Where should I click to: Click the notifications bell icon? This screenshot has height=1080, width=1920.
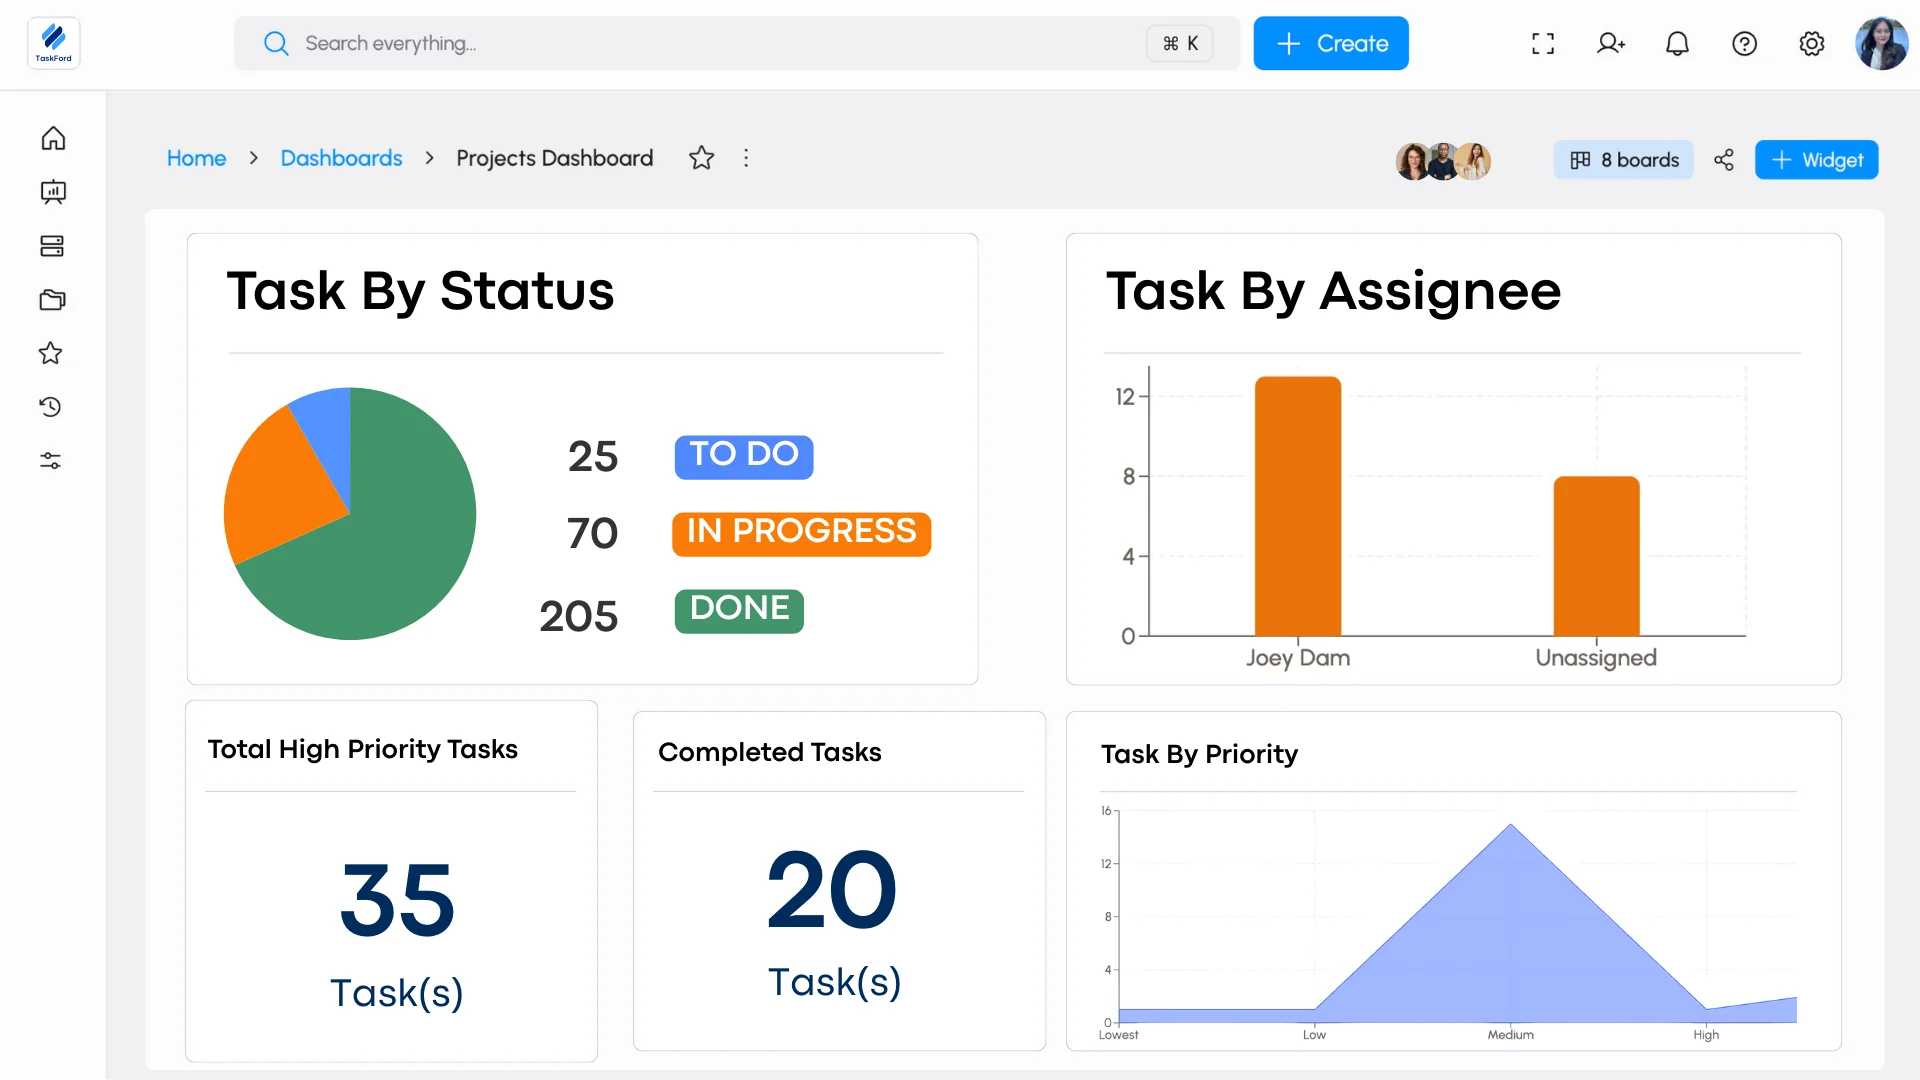click(1677, 44)
